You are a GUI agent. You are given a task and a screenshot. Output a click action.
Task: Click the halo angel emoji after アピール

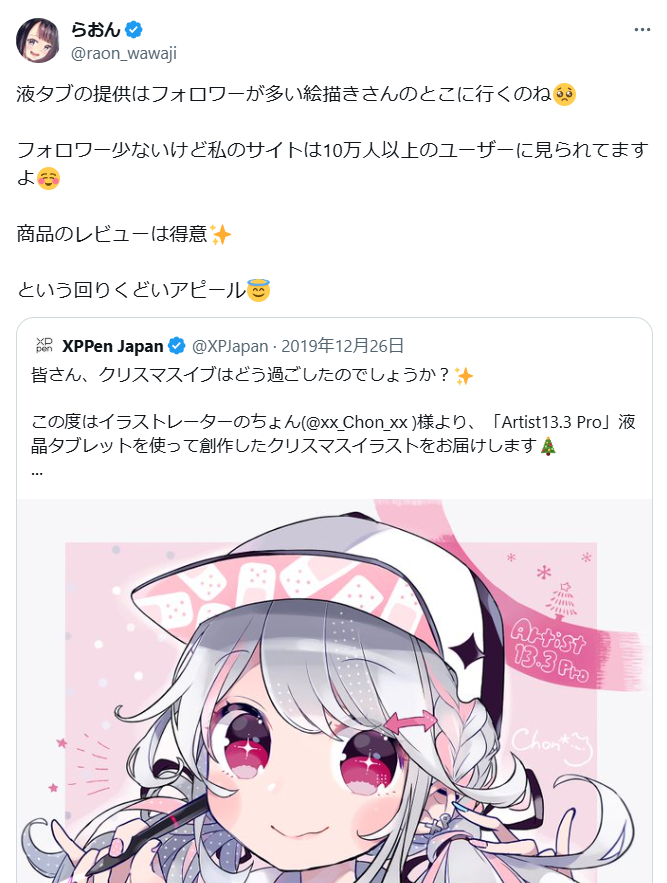point(259,291)
